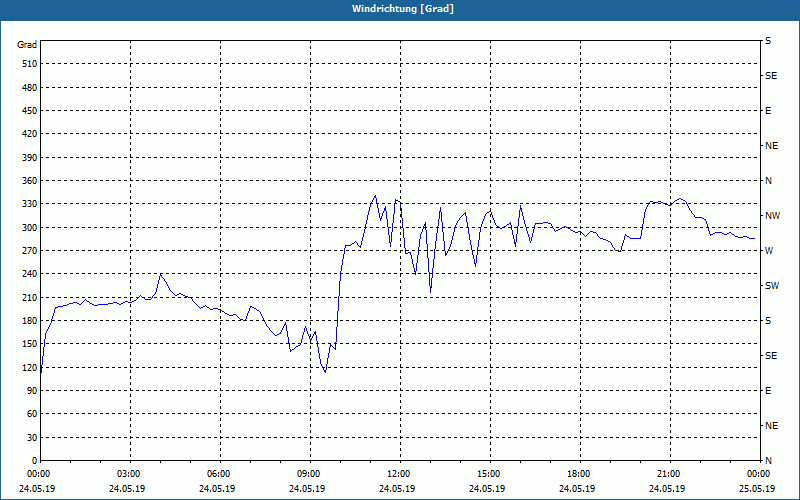Screen dimensions: 800x500
Task: Click the 240 degree axis label
Action: [30, 274]
